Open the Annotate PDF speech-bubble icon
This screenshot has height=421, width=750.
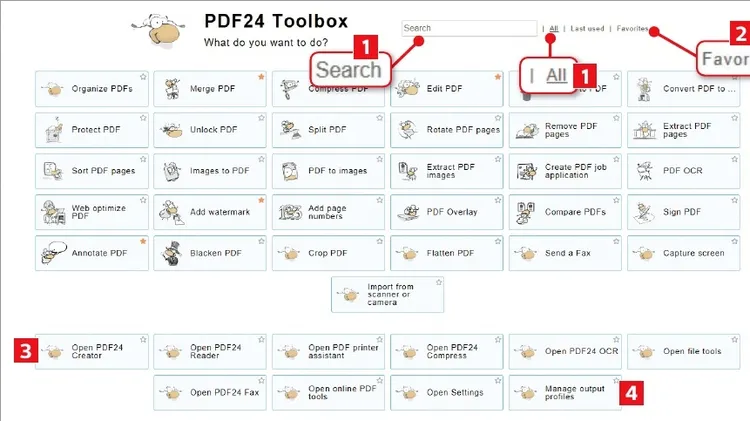54,253
